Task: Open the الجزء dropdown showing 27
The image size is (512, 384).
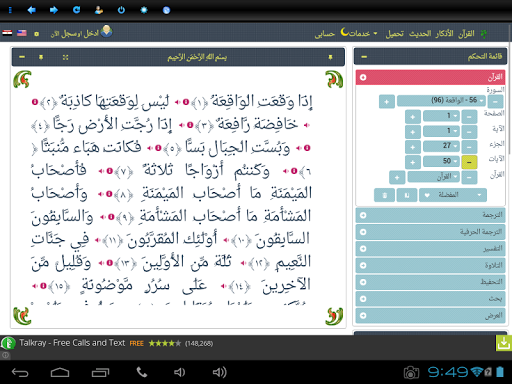Action: (442, 146)
